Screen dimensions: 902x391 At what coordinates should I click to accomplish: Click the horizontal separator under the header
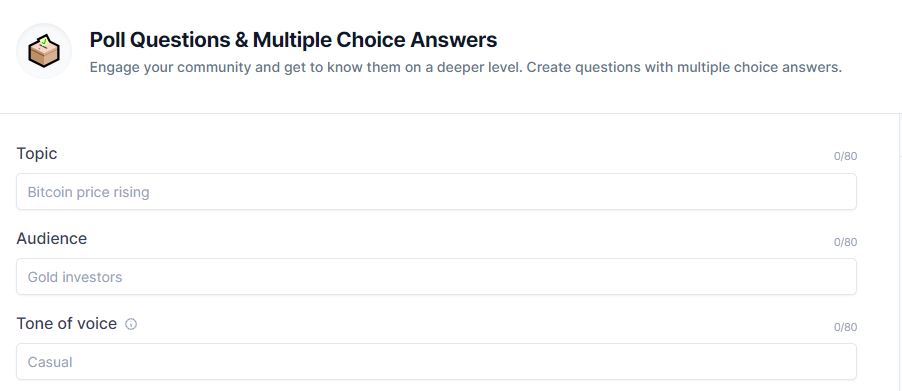(x=451, y=113)
